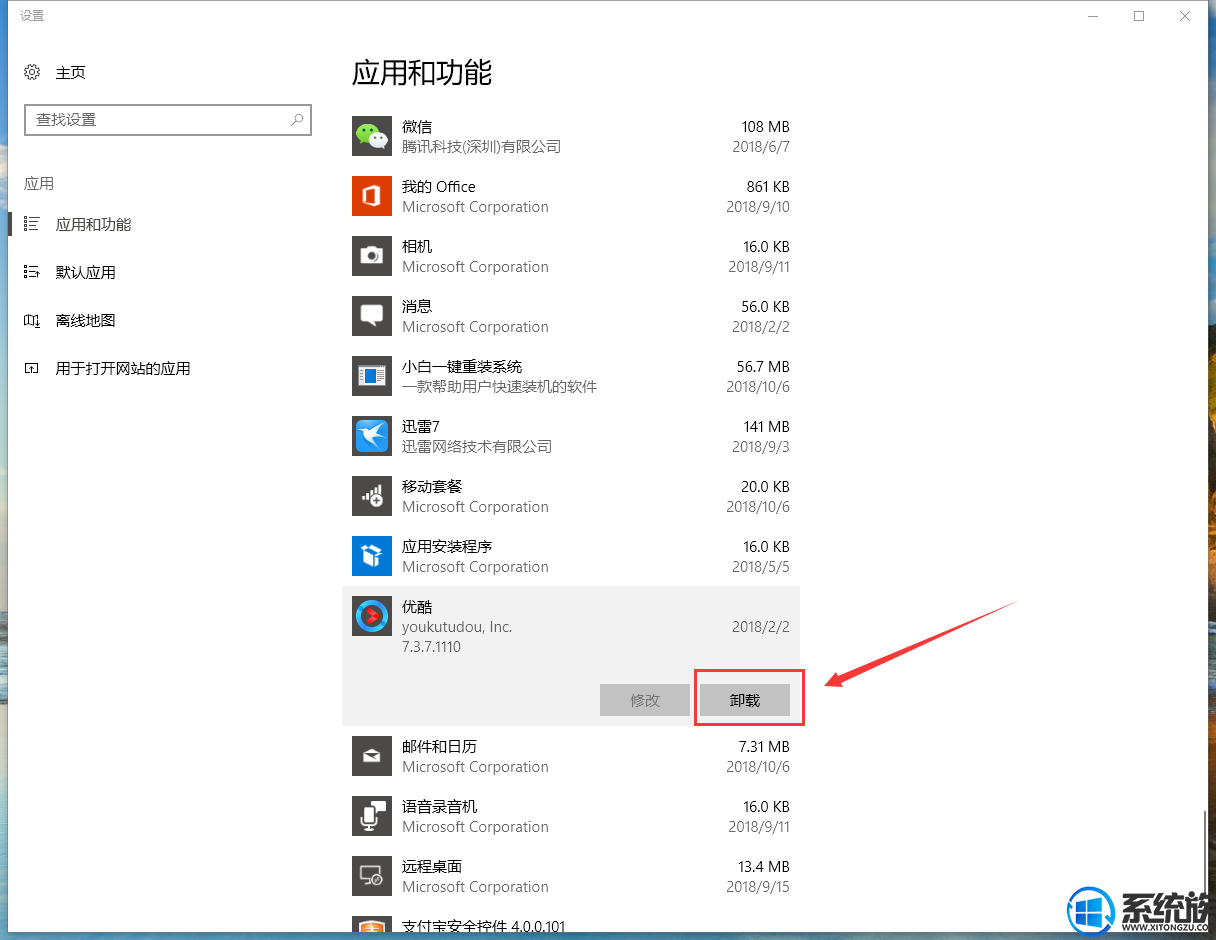Select the 语音录音机 app name
The height and width of the screenshot is (940, 1216).
[x=439, y=806]
